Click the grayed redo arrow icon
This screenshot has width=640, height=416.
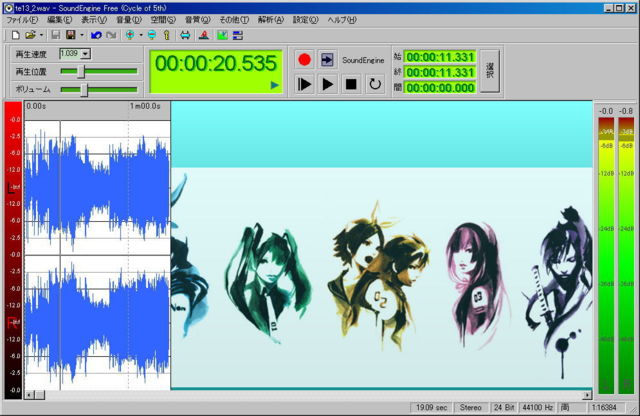(x=111, y=35)
